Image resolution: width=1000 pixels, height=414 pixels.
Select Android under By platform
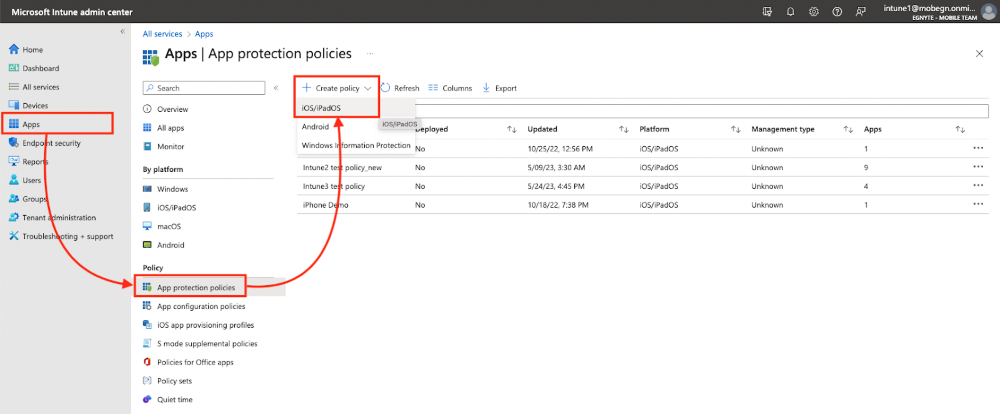170,245
